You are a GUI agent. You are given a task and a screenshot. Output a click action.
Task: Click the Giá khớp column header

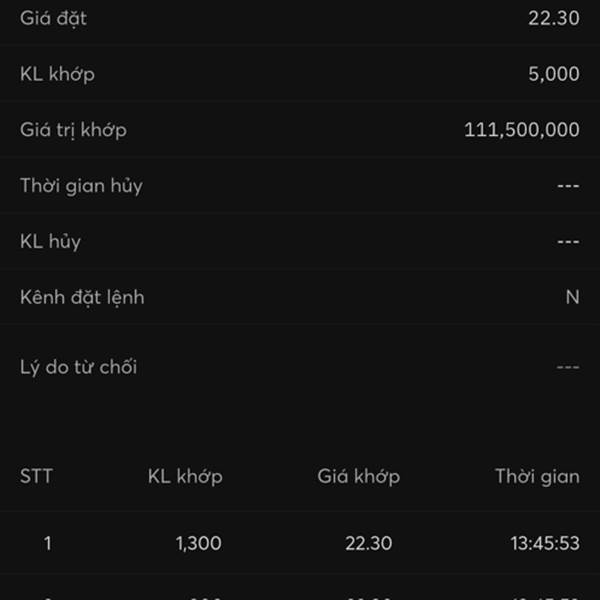coord(358,476)
